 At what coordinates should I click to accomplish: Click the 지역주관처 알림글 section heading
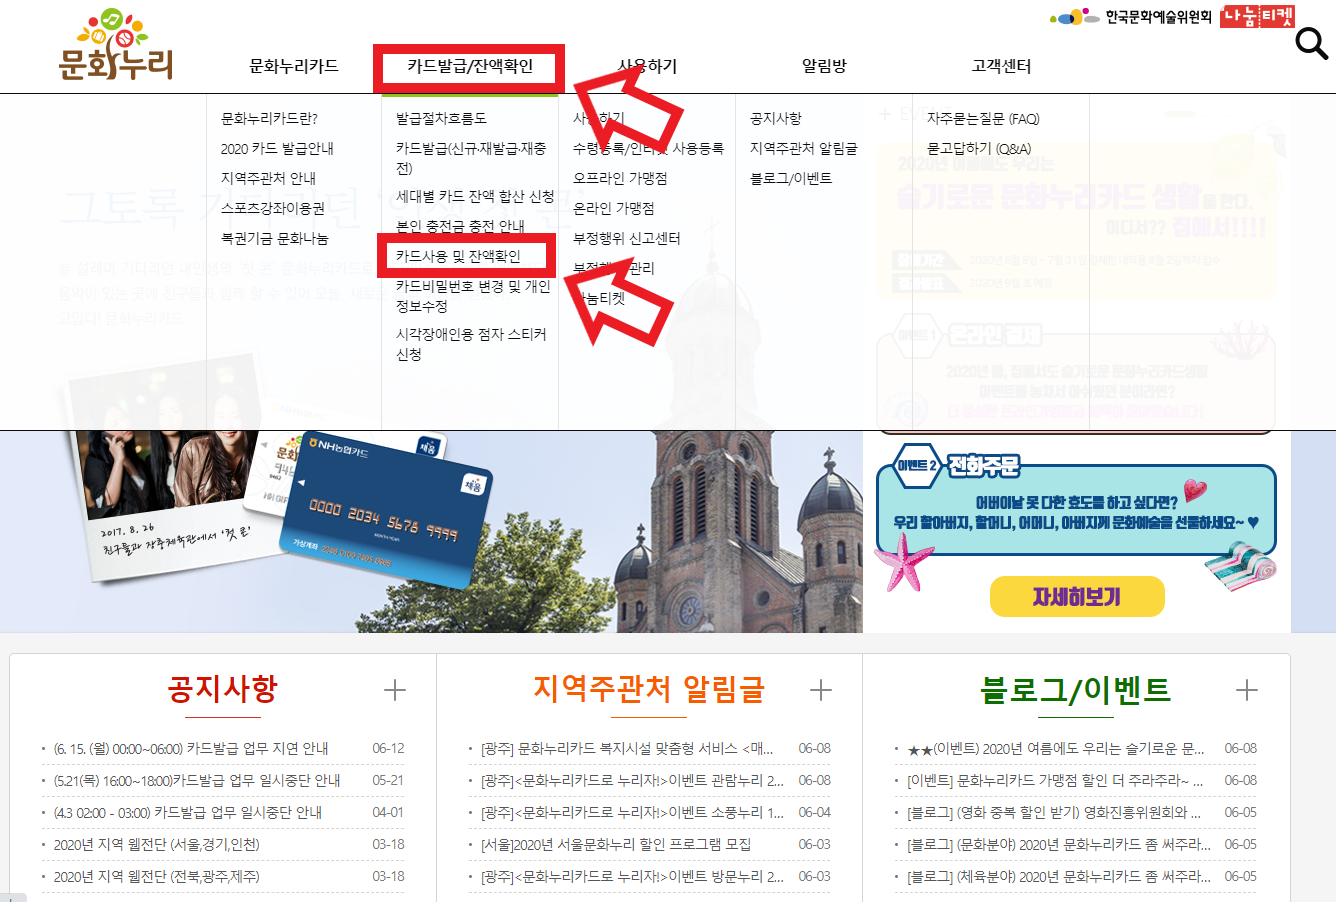pyautogui.click(x=649, y=689)
